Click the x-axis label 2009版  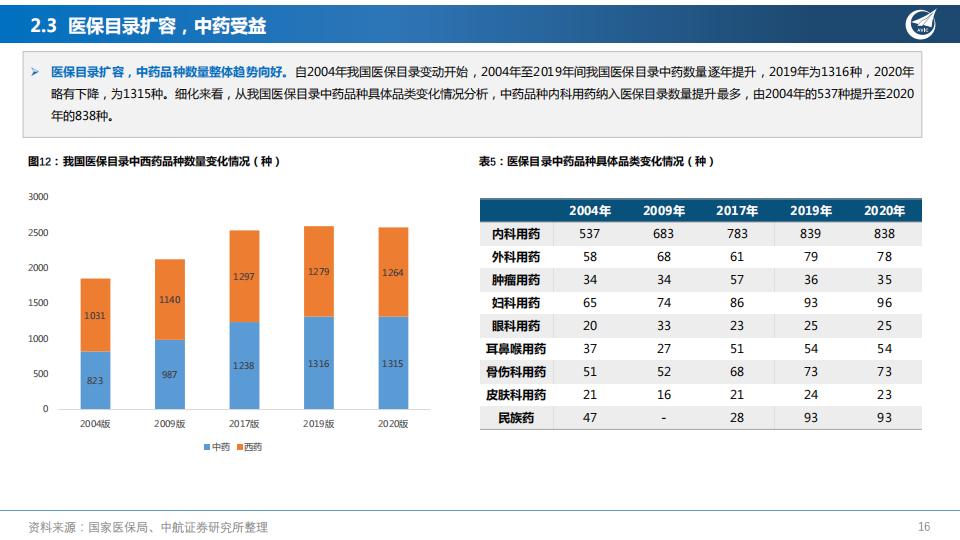coord(170,424)
